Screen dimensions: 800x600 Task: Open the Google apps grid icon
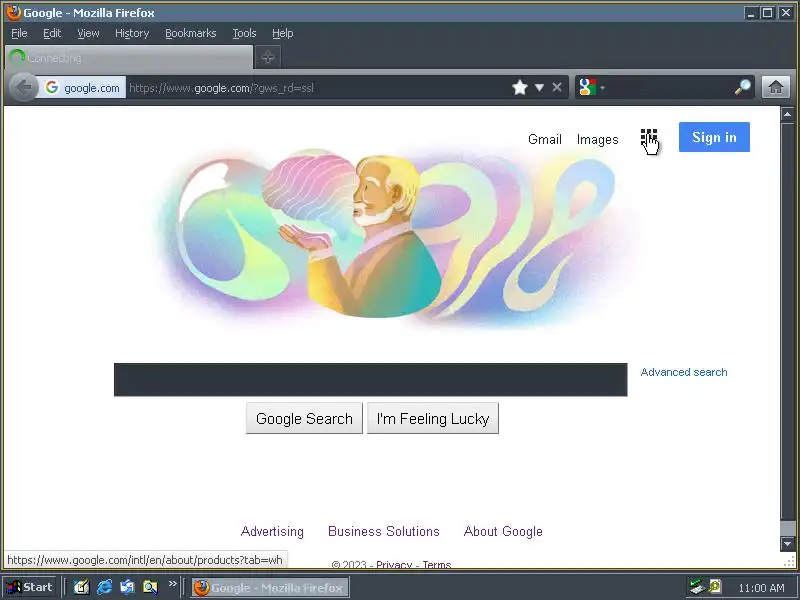click(648, 138)
